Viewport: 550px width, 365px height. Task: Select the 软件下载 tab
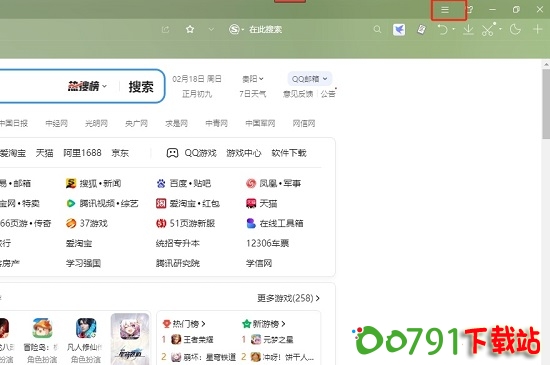click(x=289, y=153)
